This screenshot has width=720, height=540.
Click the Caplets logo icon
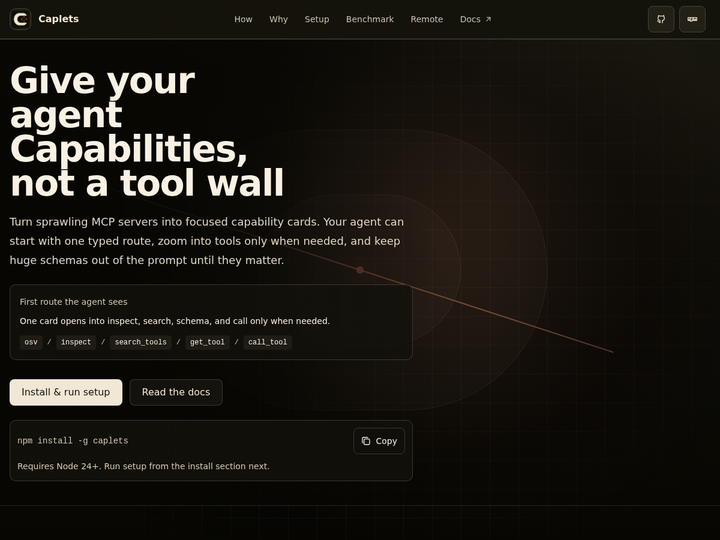tap(20, 19)
